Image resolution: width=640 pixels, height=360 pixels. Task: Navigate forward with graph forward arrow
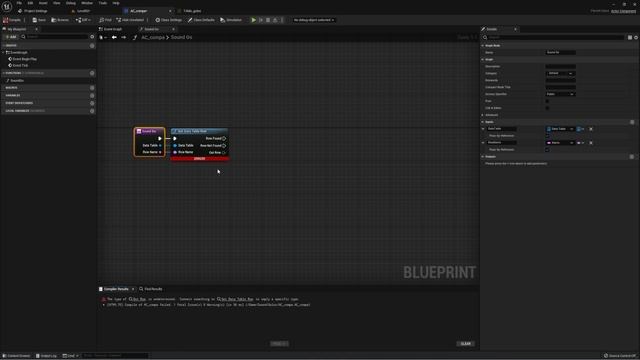123,37
